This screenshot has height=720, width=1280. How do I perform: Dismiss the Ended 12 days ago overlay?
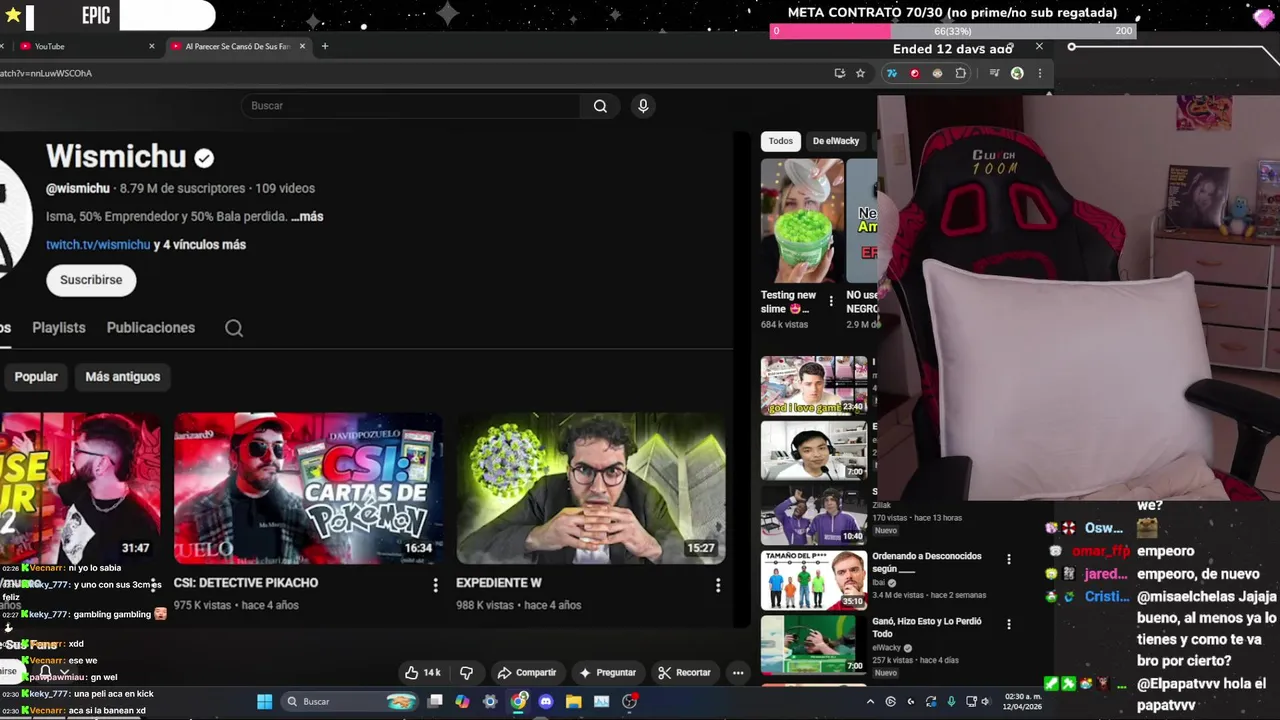coord(1039,47)
